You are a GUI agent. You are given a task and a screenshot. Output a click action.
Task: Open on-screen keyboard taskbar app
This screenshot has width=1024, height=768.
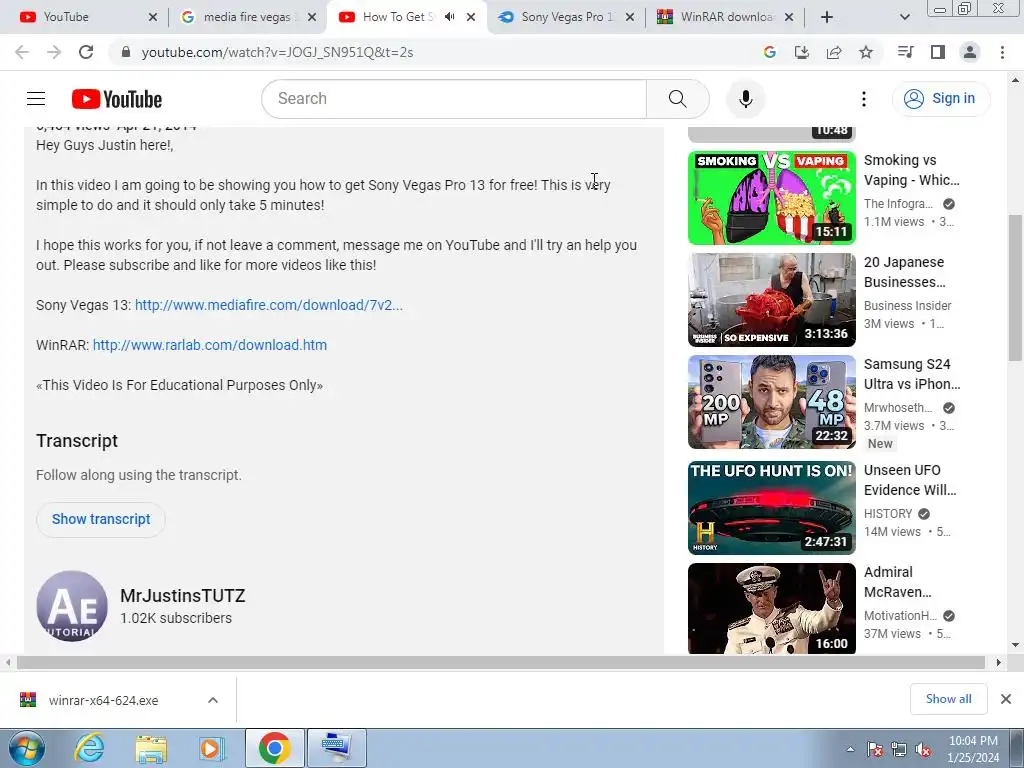[x=336, y=748]
